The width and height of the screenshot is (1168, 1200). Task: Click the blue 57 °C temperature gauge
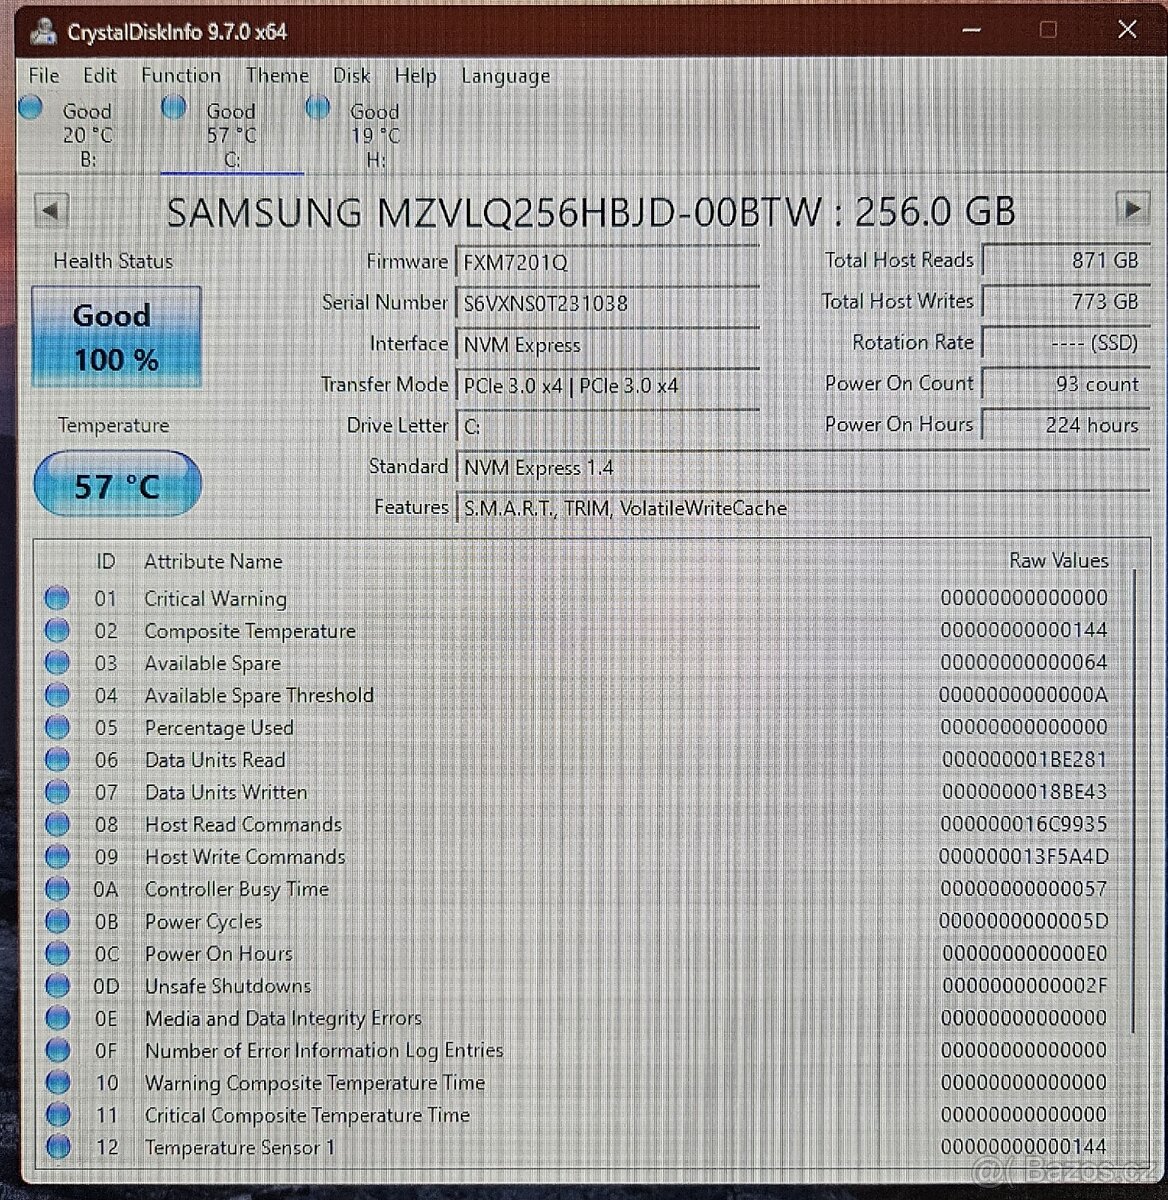(x=117, y=484)
